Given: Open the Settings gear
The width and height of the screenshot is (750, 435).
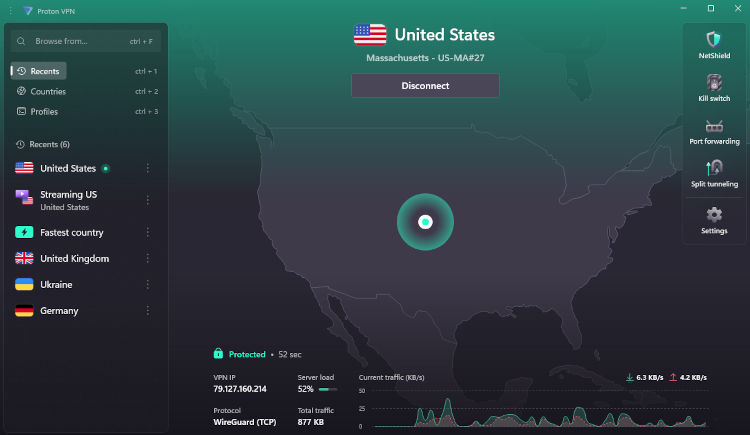Looking at the screenshot, I should coord(714,215).
